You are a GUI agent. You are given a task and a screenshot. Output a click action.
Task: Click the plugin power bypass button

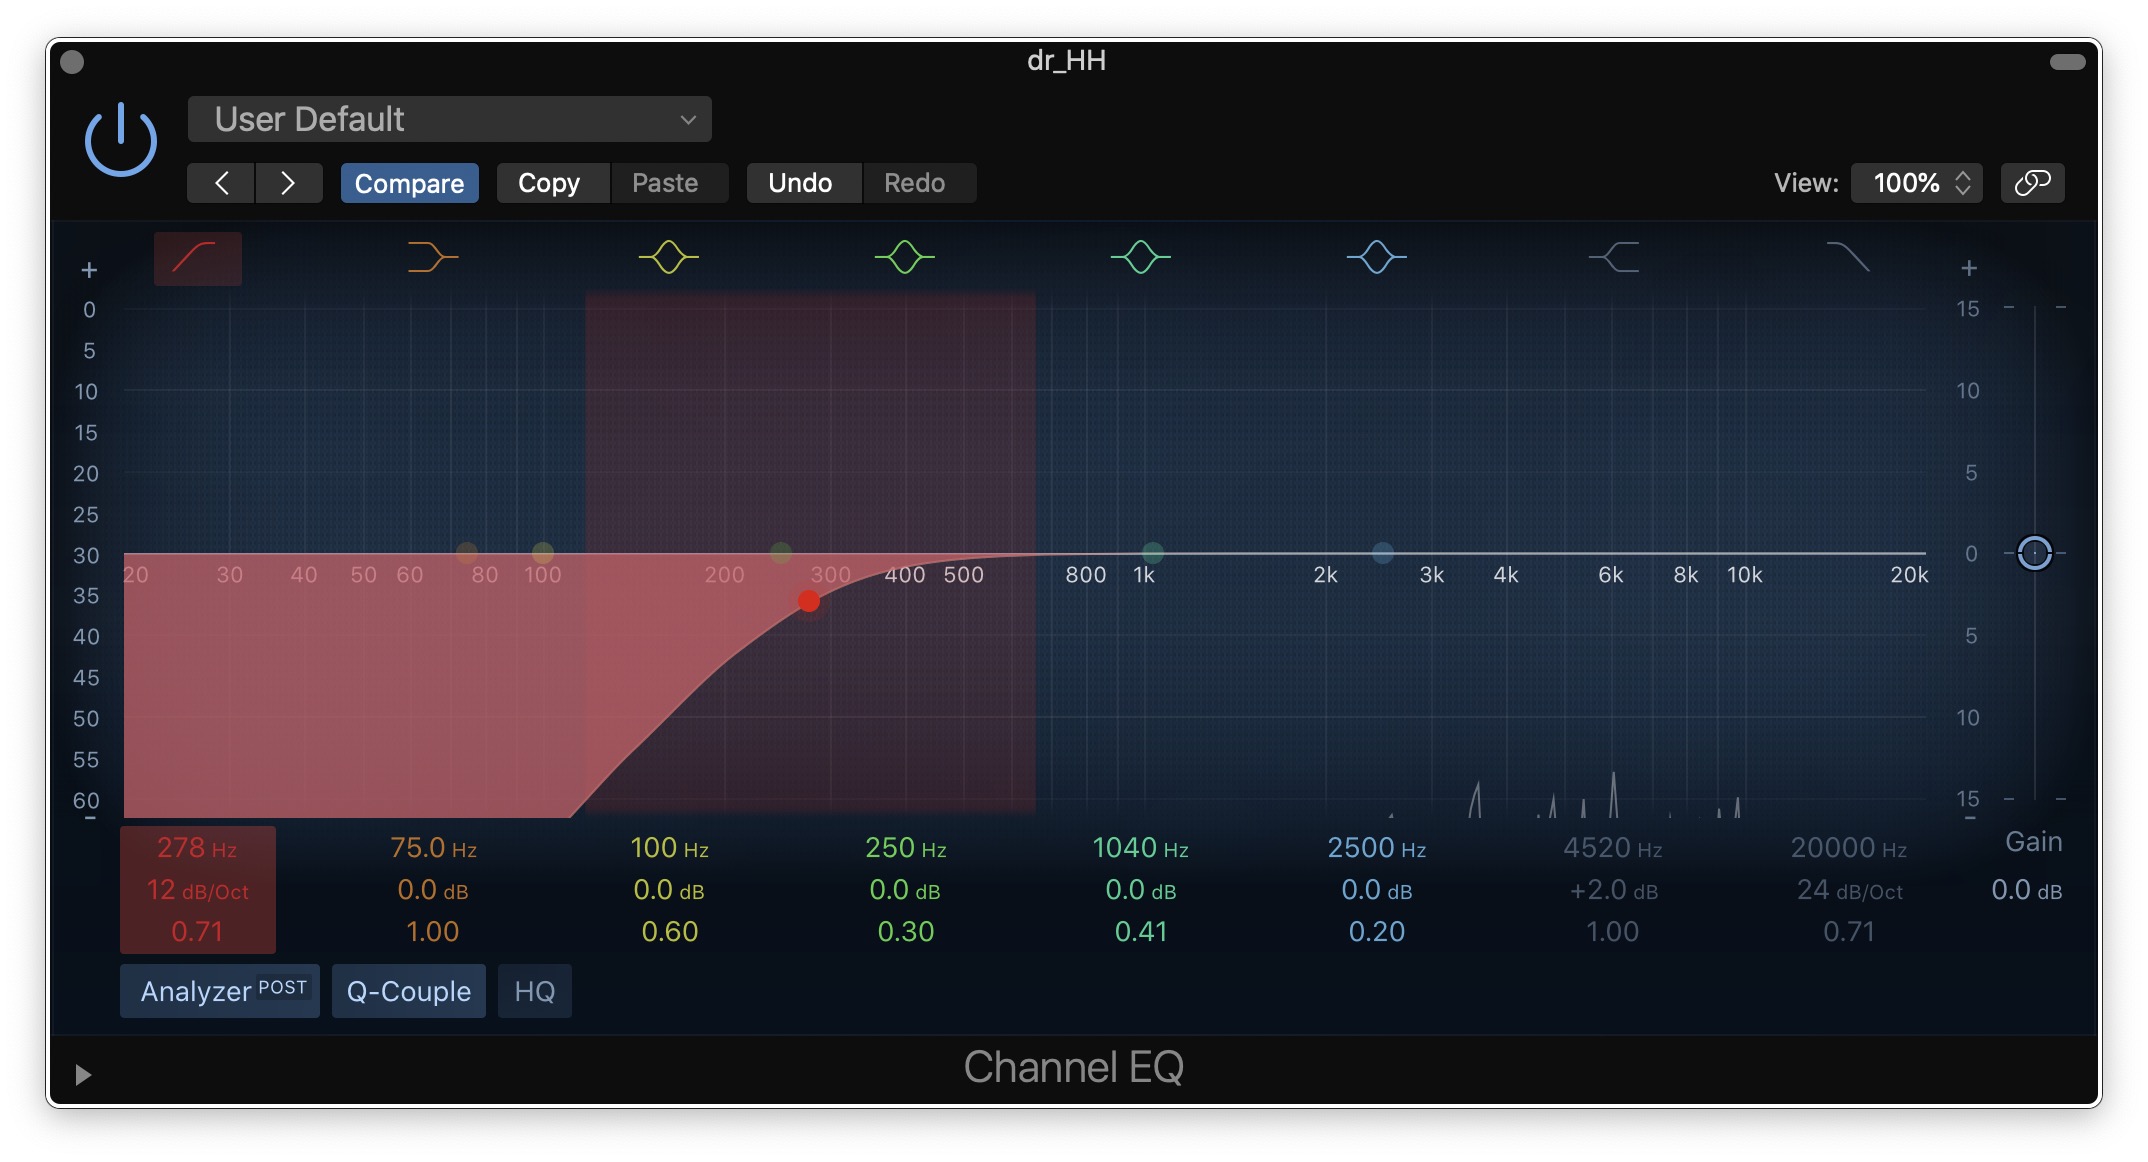(x=121, y=140)
